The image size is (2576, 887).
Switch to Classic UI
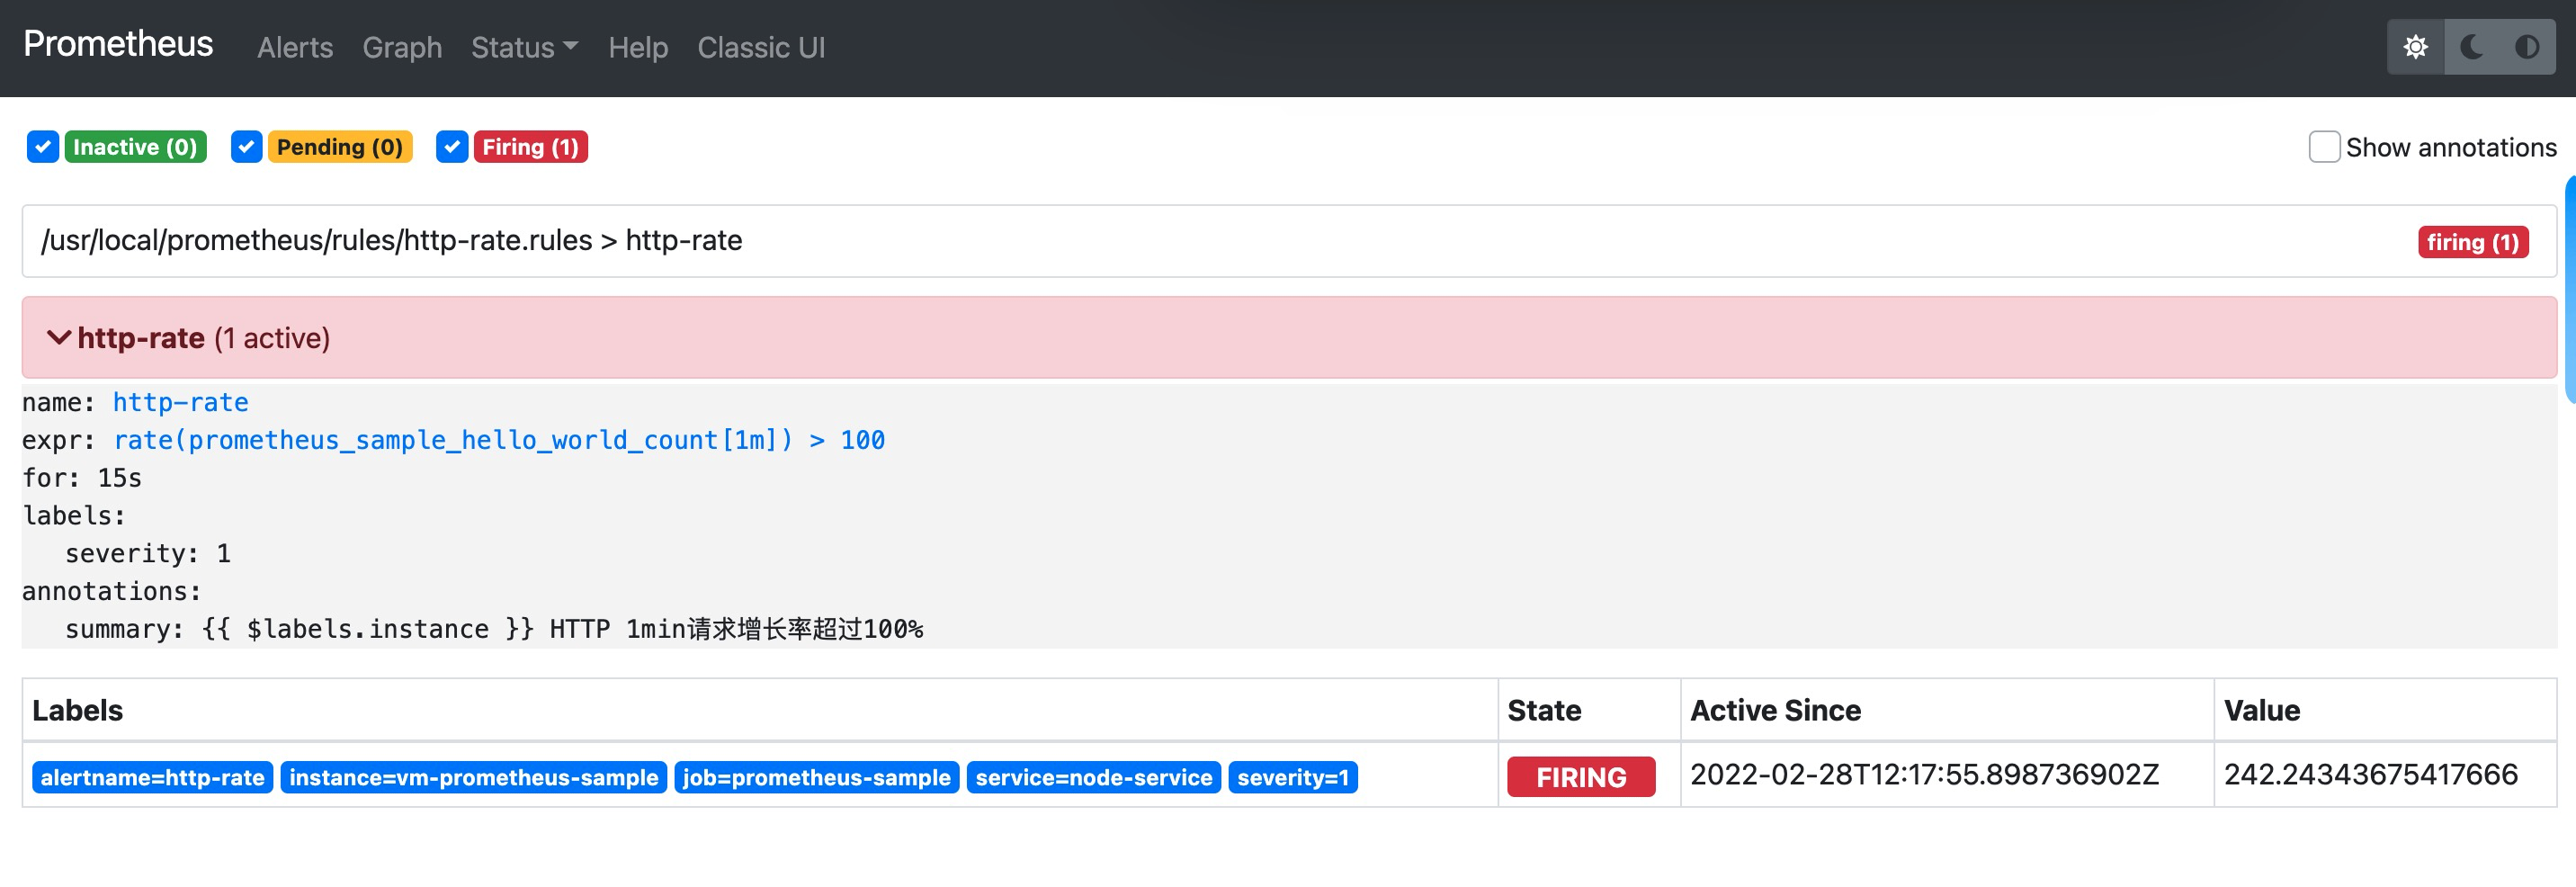click(761, 47)
